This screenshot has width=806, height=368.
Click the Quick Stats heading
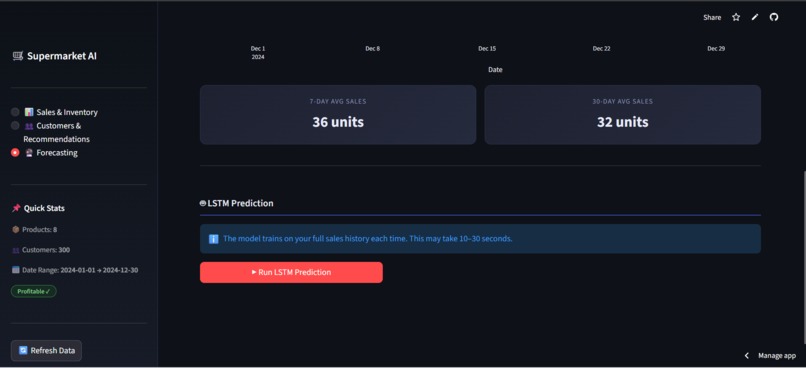44,208
